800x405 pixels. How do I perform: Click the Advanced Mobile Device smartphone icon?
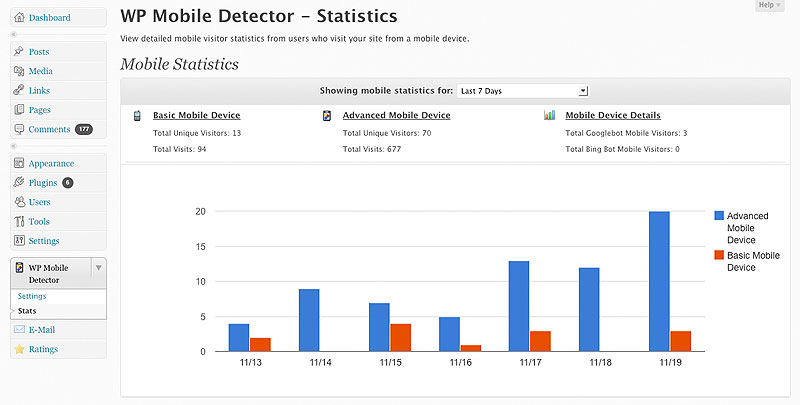point(327,116)
